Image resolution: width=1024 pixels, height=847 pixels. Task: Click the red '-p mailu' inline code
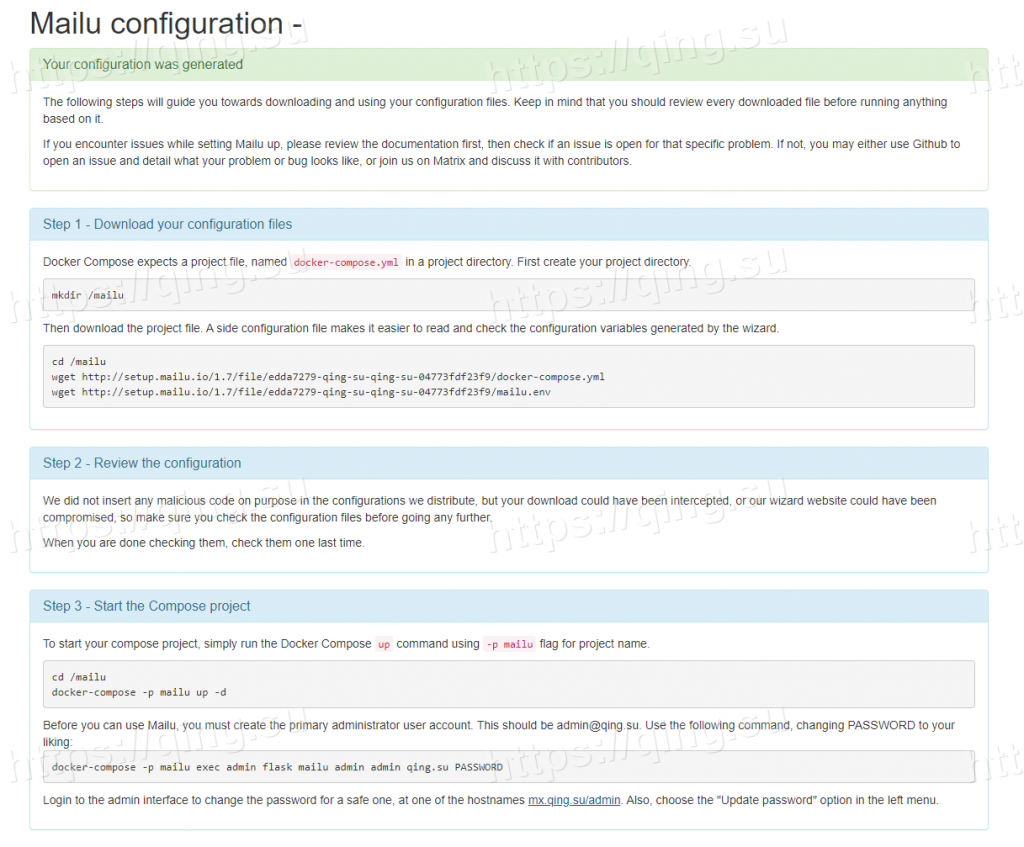pos(509,645)
